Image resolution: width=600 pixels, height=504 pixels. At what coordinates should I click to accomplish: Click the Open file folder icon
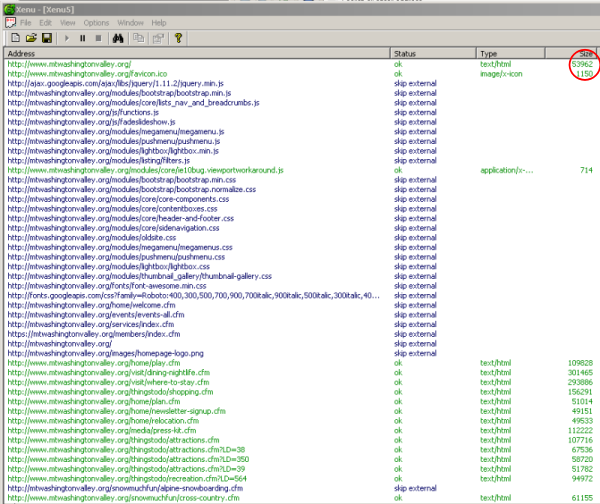click(31, 38)
